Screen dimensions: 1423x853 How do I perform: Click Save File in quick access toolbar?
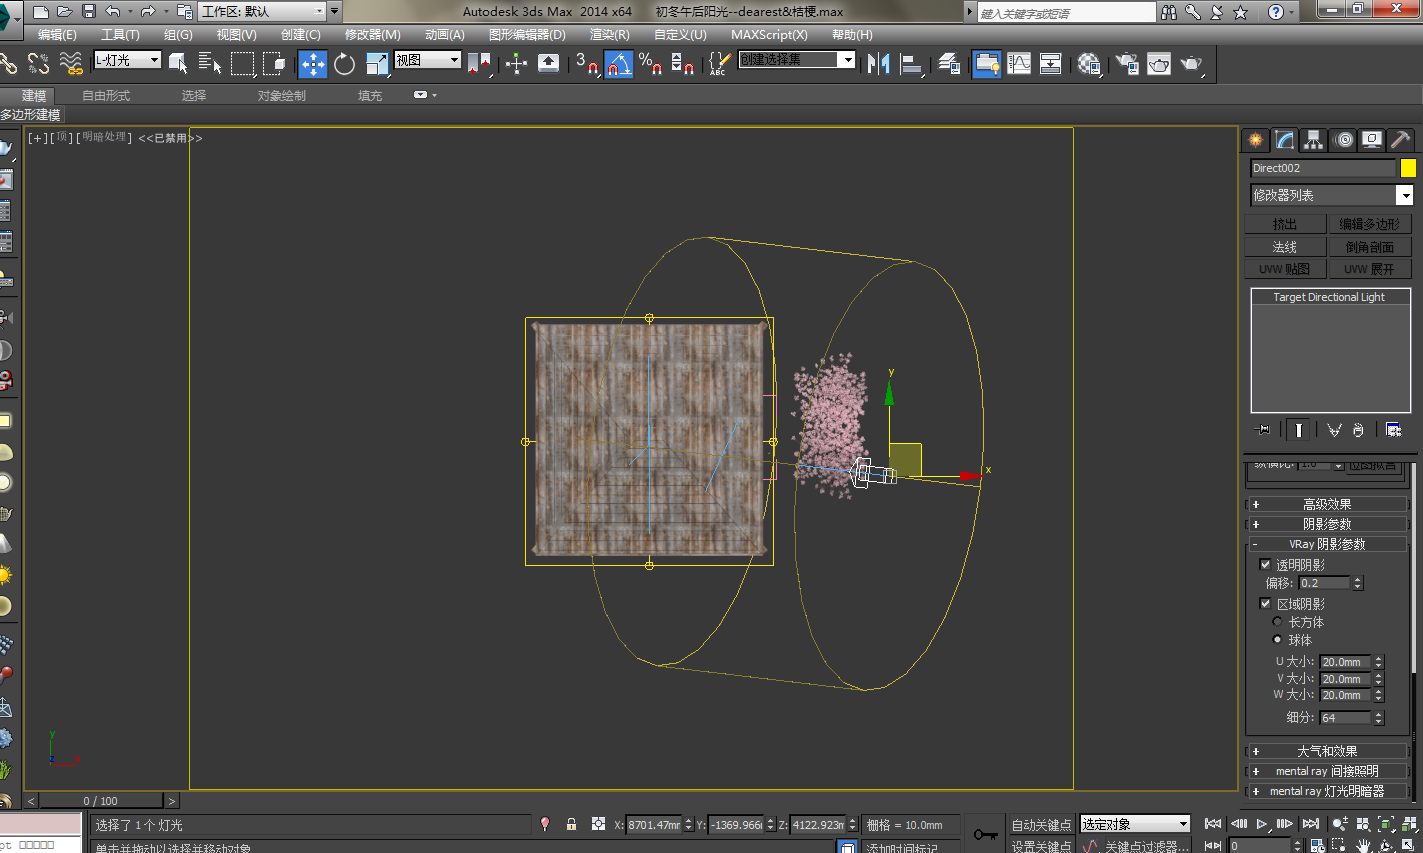click(x=89, y=11)
